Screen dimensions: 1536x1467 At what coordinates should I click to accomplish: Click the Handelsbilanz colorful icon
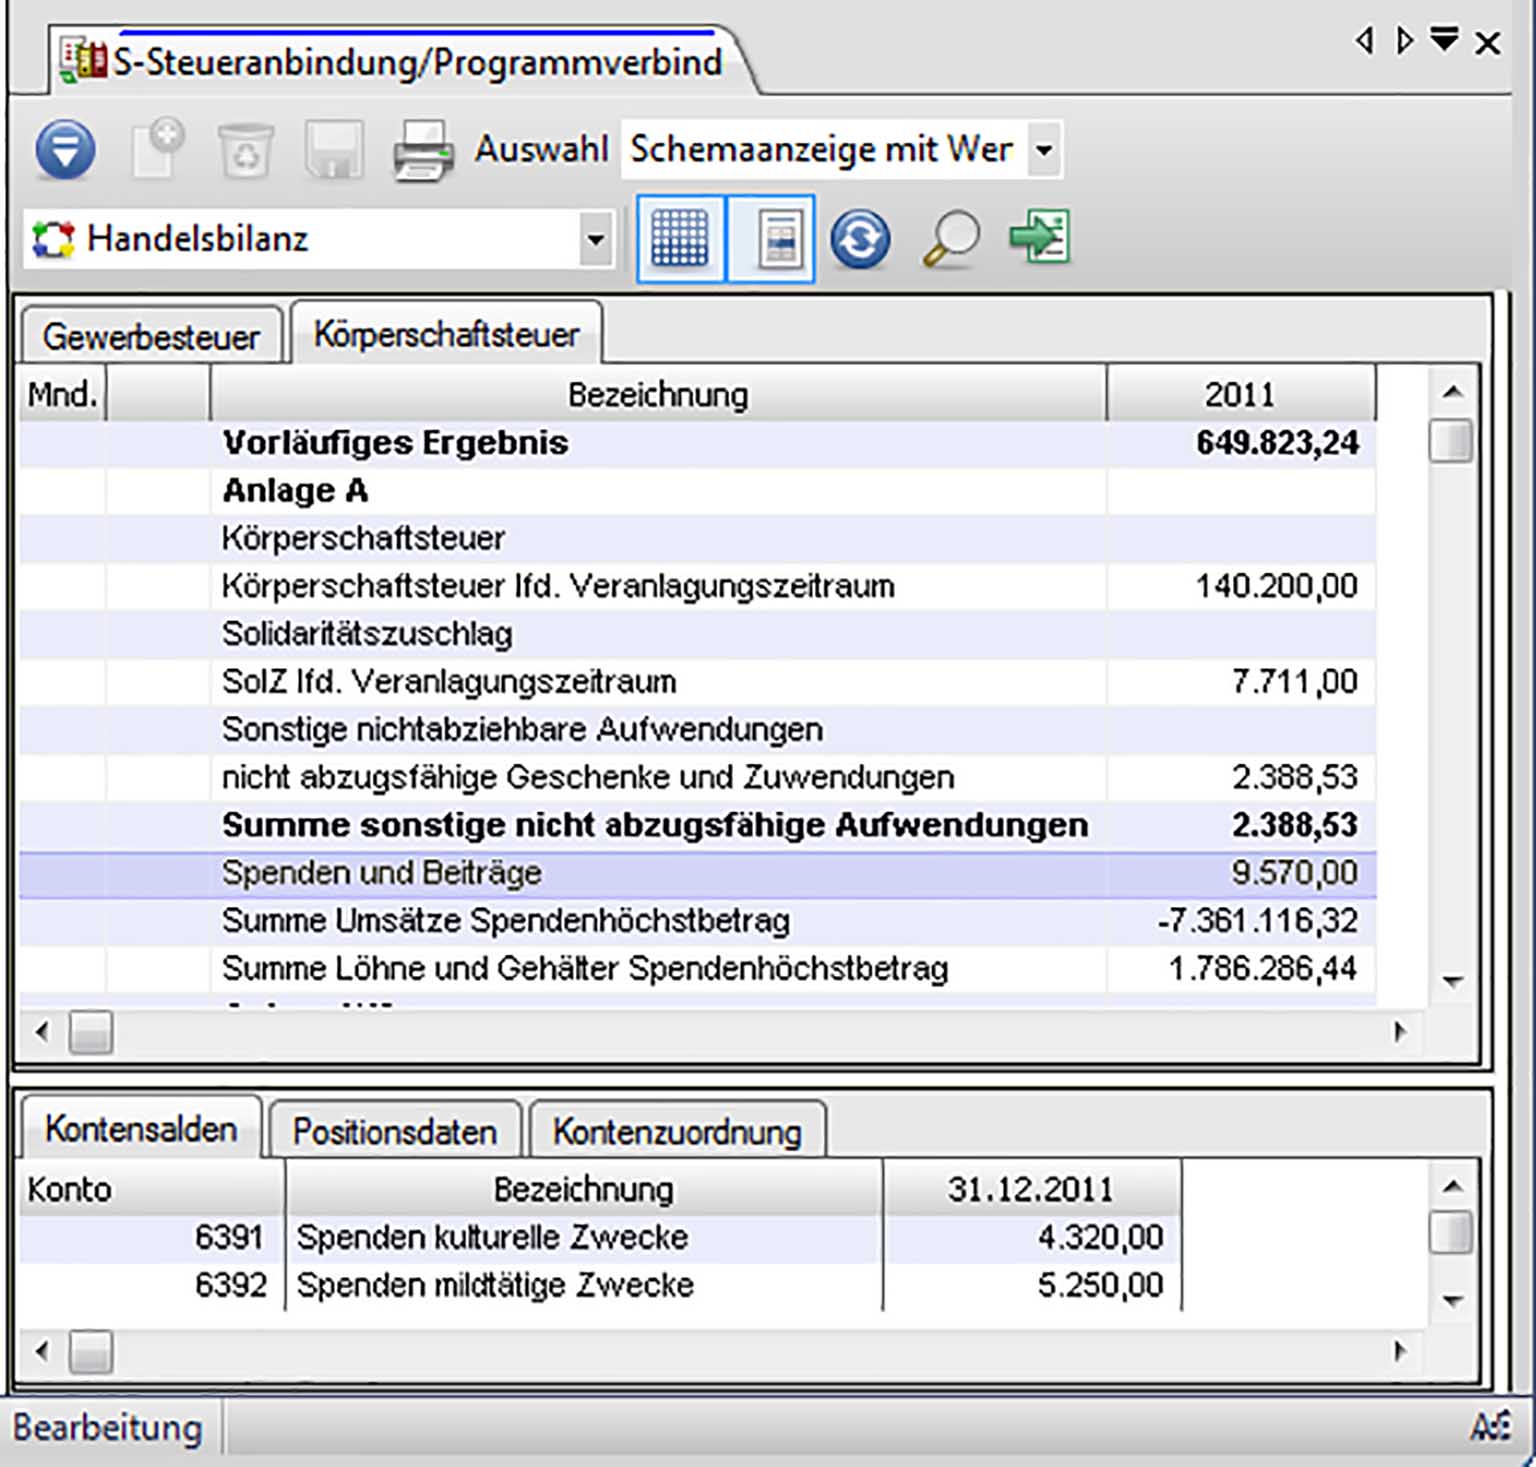tap(53, 239)
